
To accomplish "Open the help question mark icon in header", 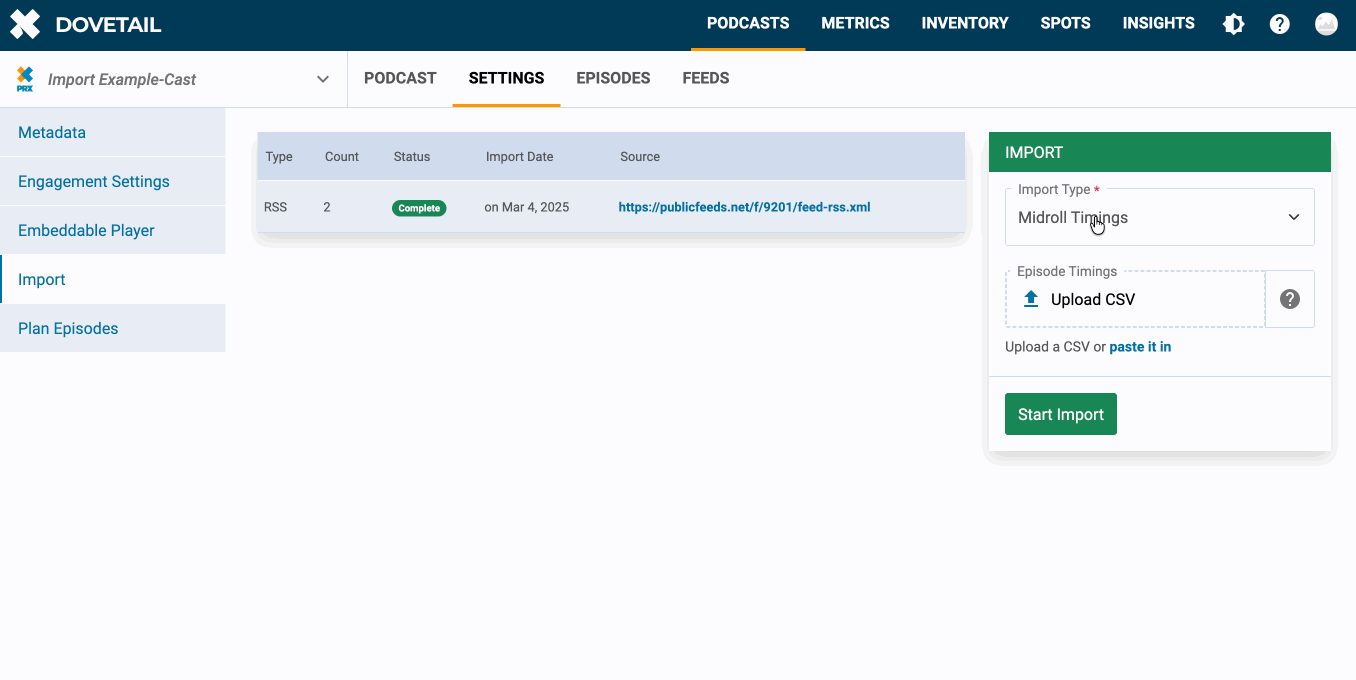I will 1280,25.
